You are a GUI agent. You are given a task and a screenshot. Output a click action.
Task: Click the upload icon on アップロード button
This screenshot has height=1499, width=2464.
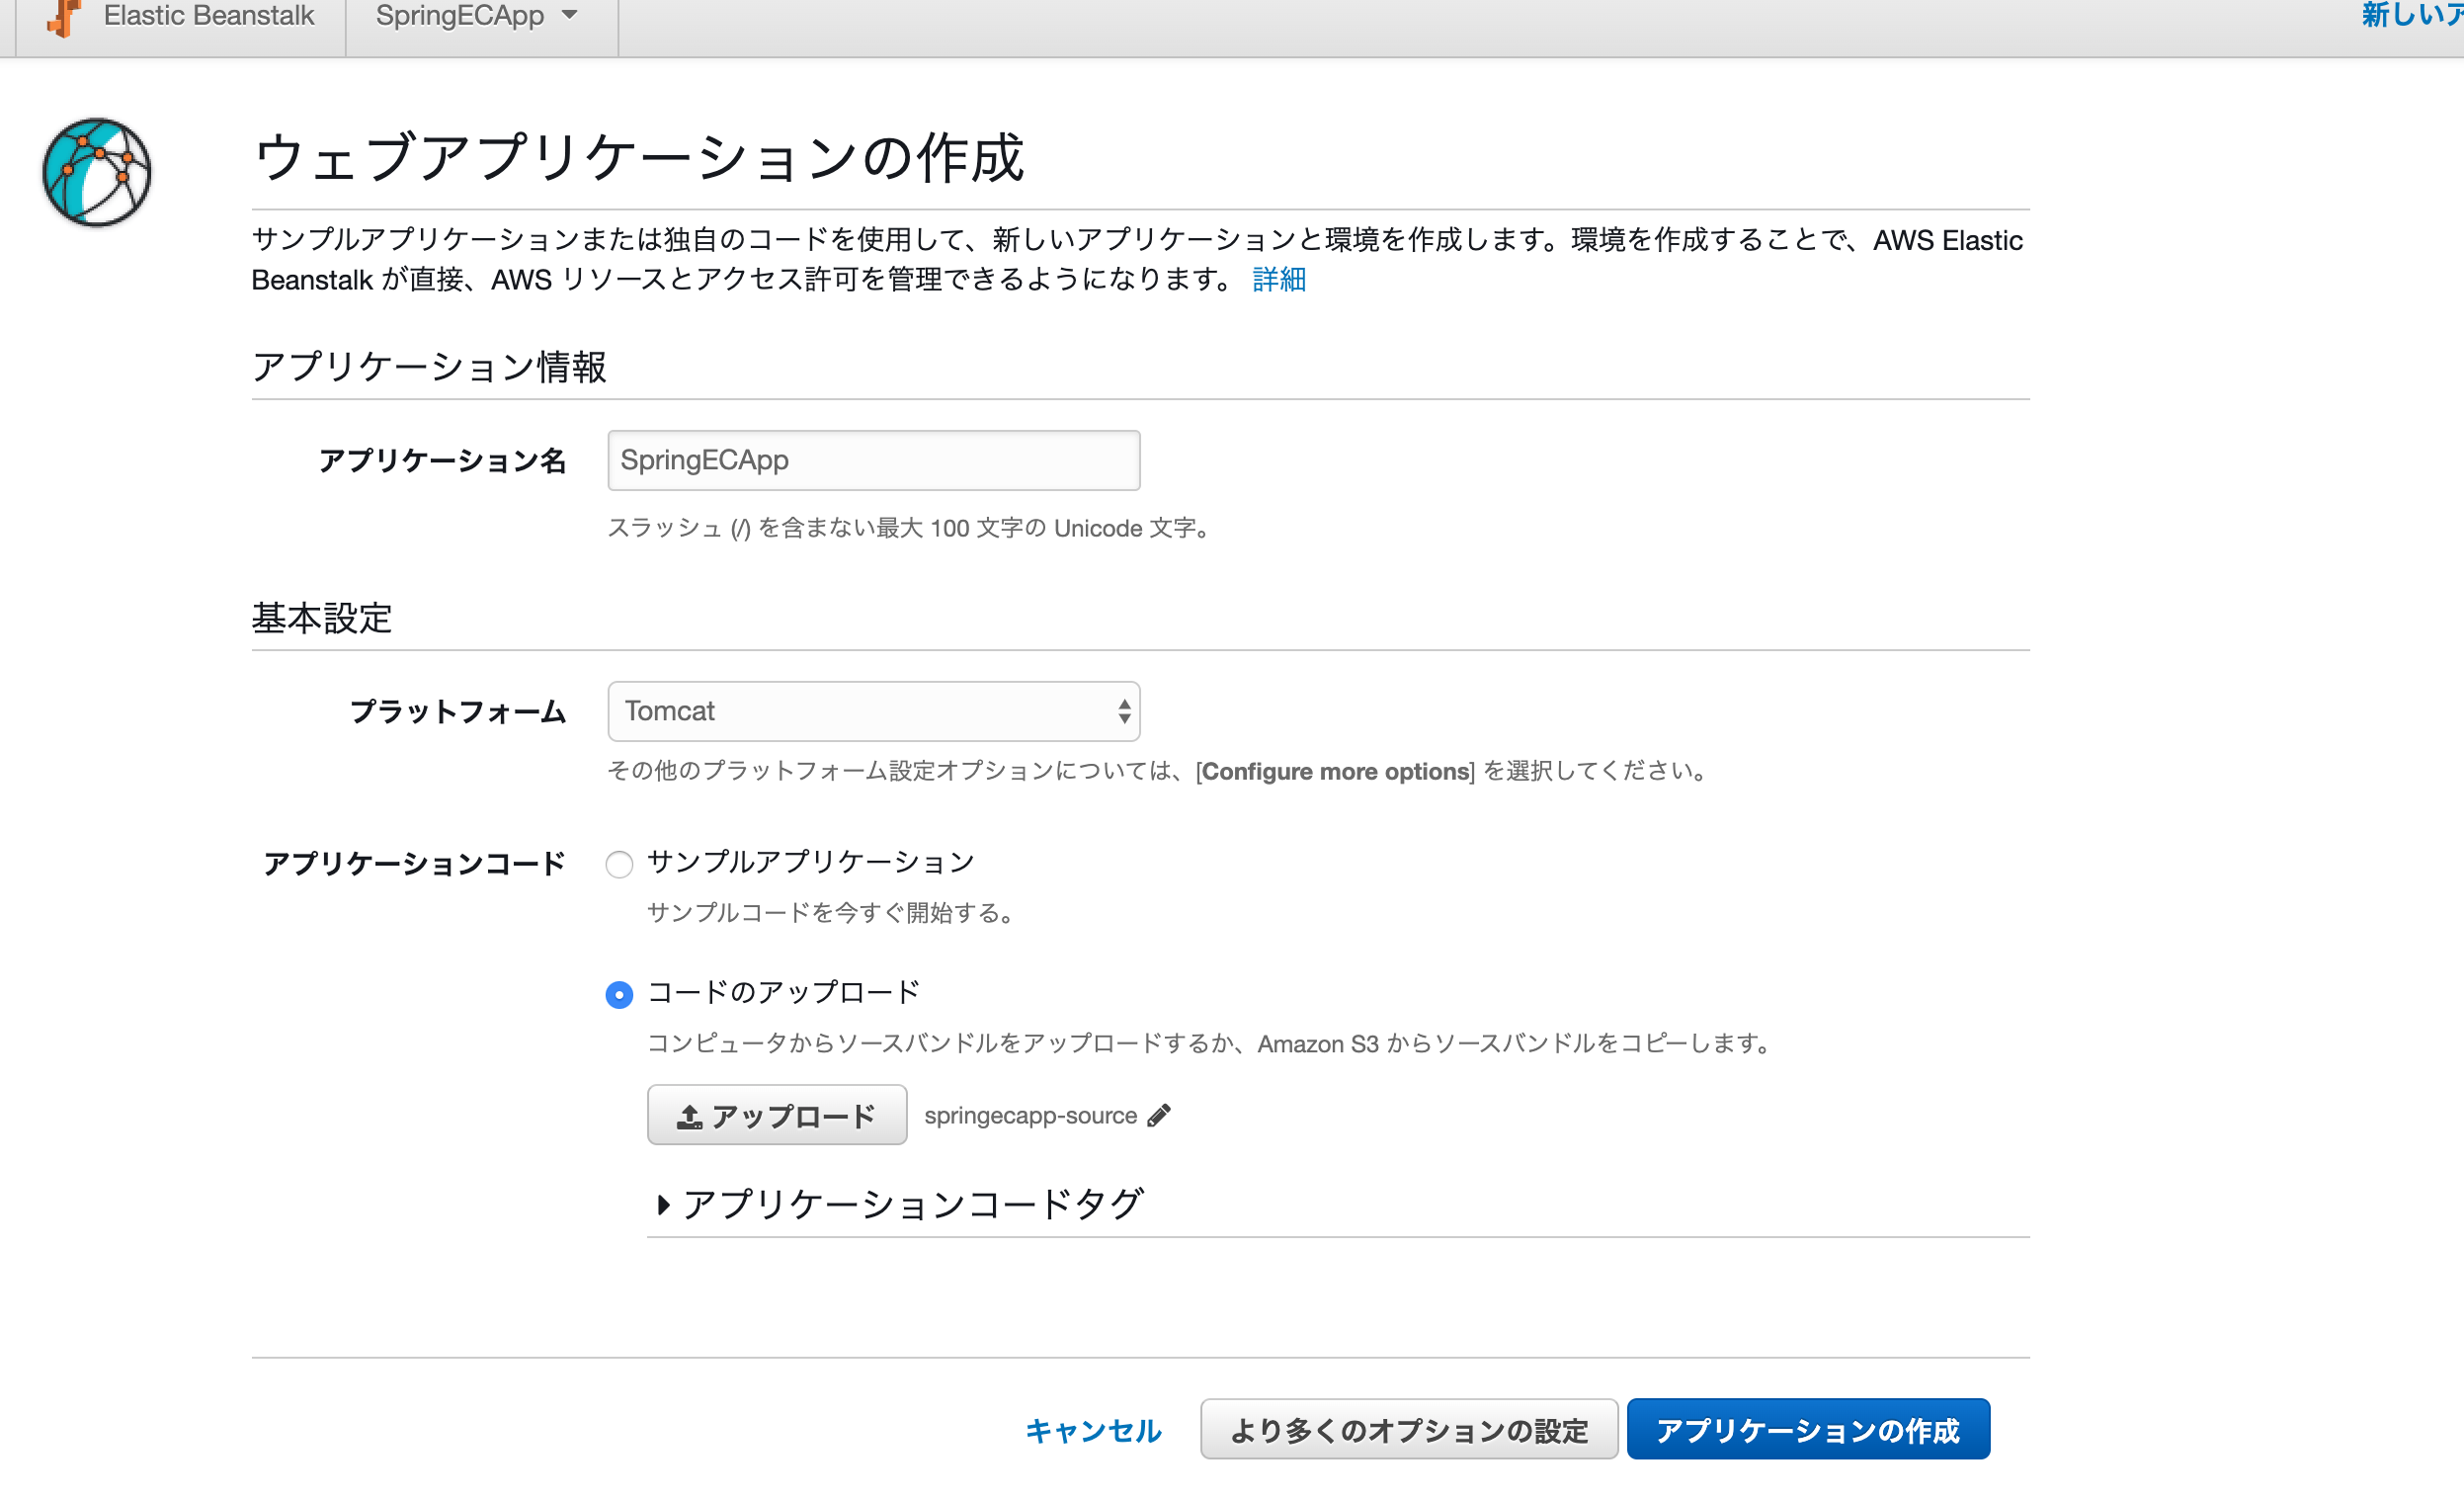pyautogui.click(x=689, y=1116)
